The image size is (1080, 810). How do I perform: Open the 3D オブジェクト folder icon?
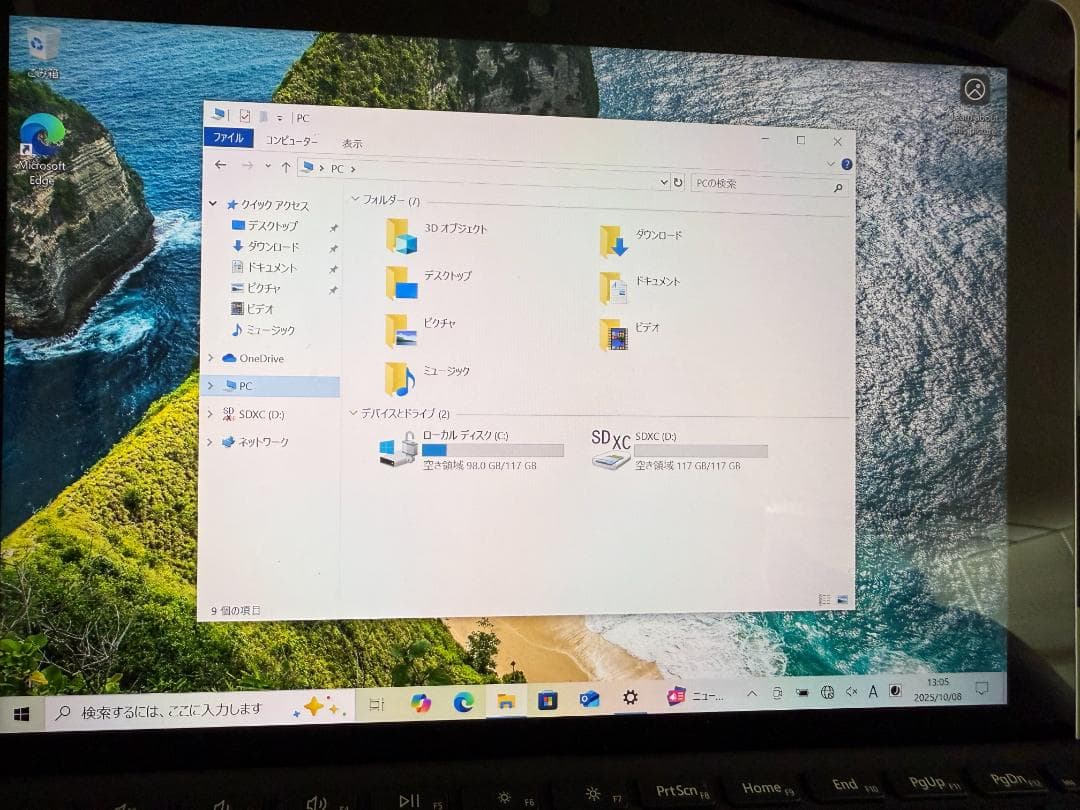point(401,236)
